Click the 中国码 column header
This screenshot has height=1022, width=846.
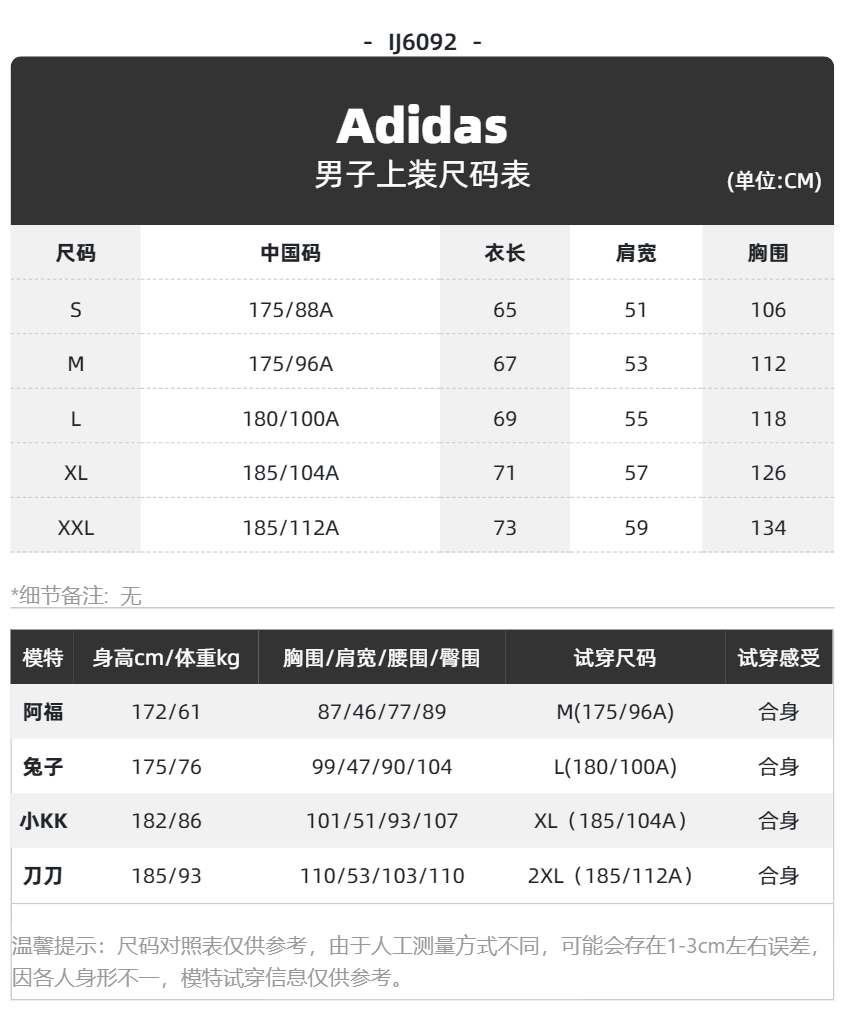[291, 253]
